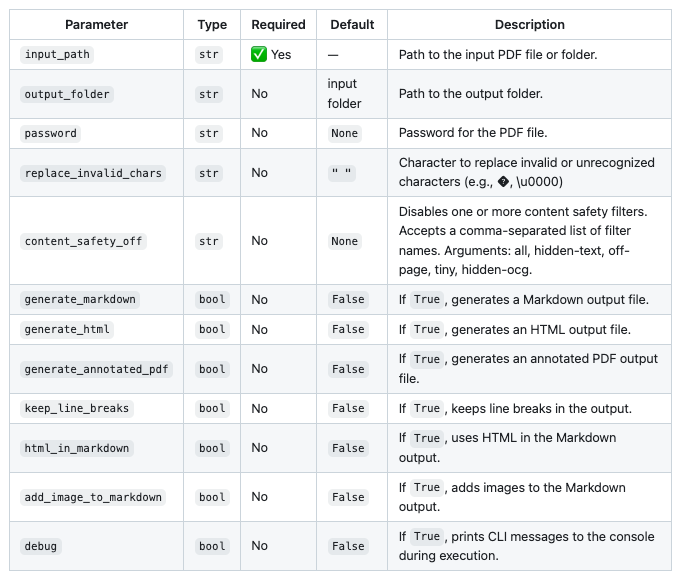Click the password parameter name
The image size is (685, 581).
click(x=50, y=133)
